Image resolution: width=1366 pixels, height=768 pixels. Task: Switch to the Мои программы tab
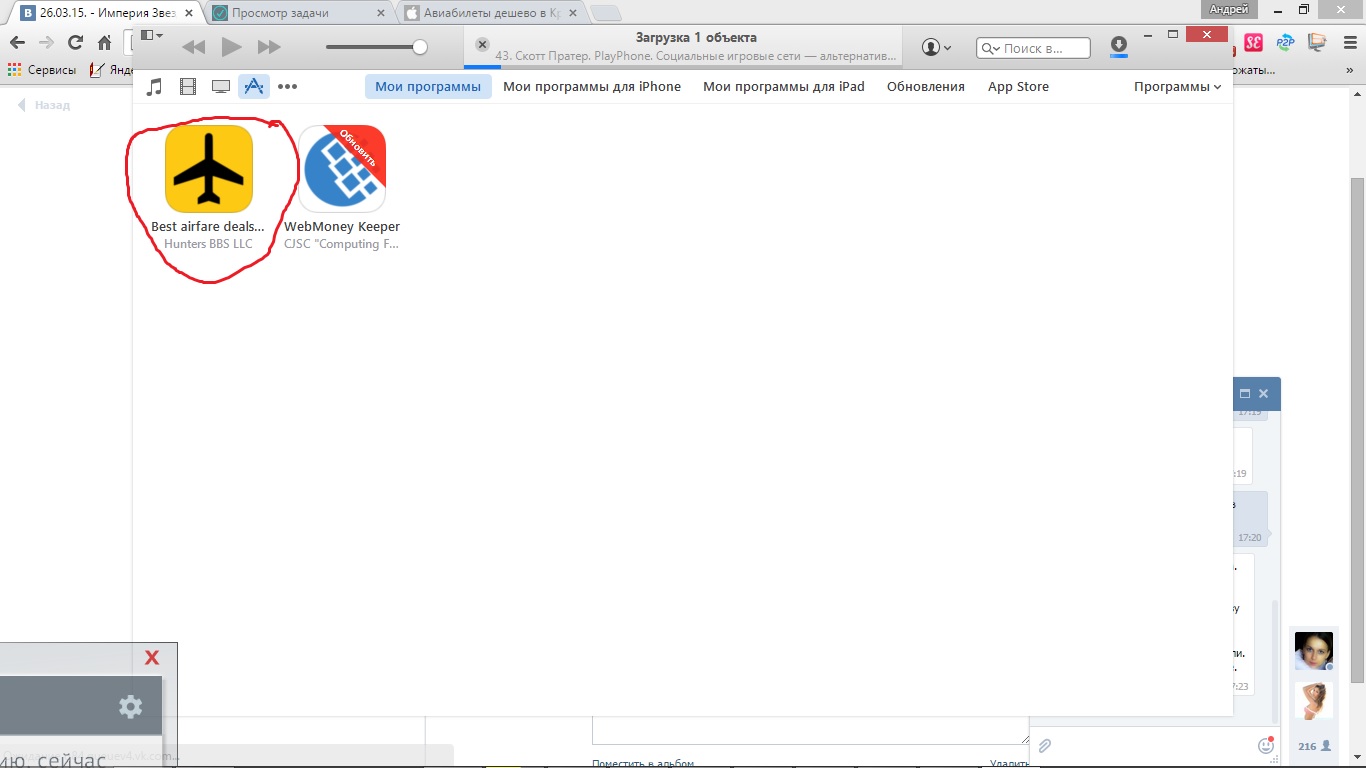pyautogui.click(x=428, y=87)
